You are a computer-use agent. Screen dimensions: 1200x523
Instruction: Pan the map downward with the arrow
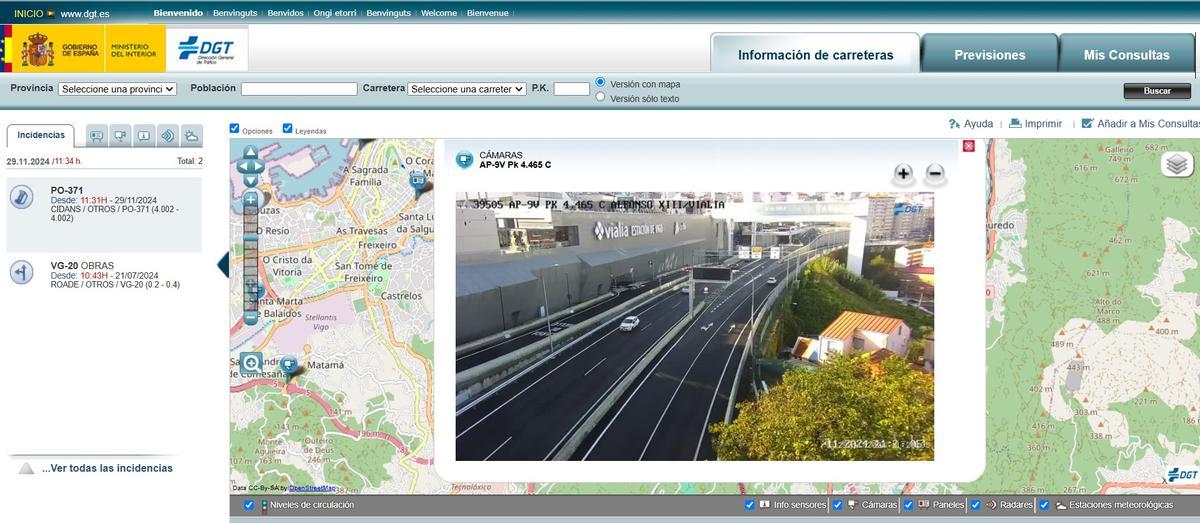(250, 181)
